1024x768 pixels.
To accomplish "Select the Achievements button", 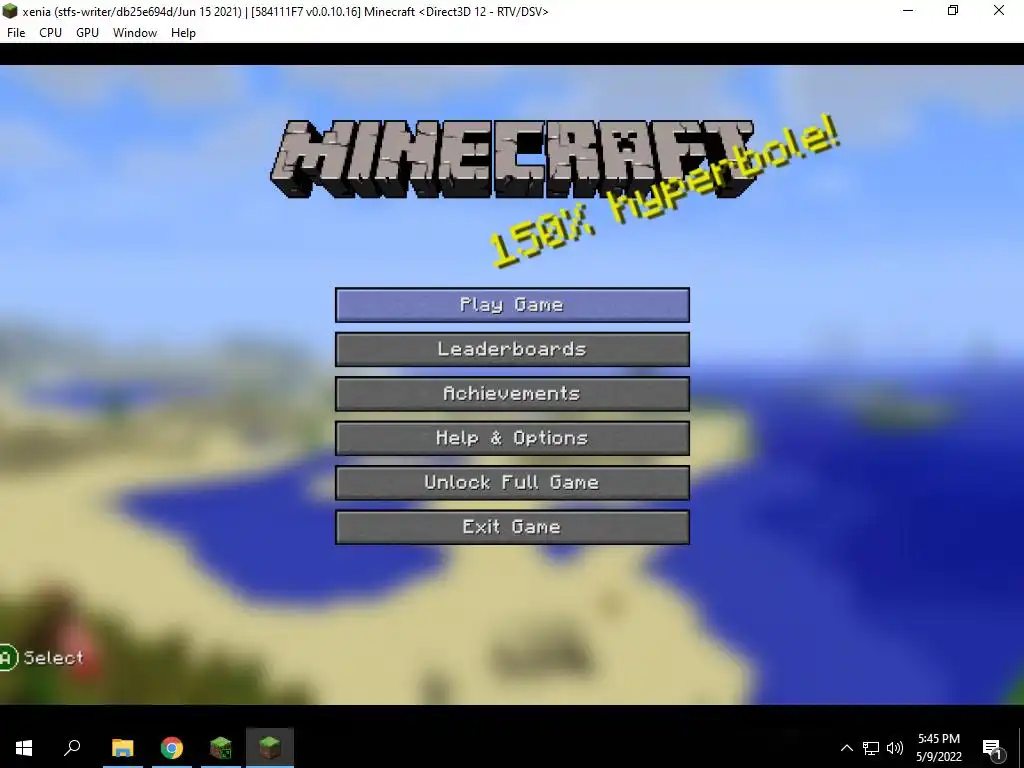I will 512,394.
